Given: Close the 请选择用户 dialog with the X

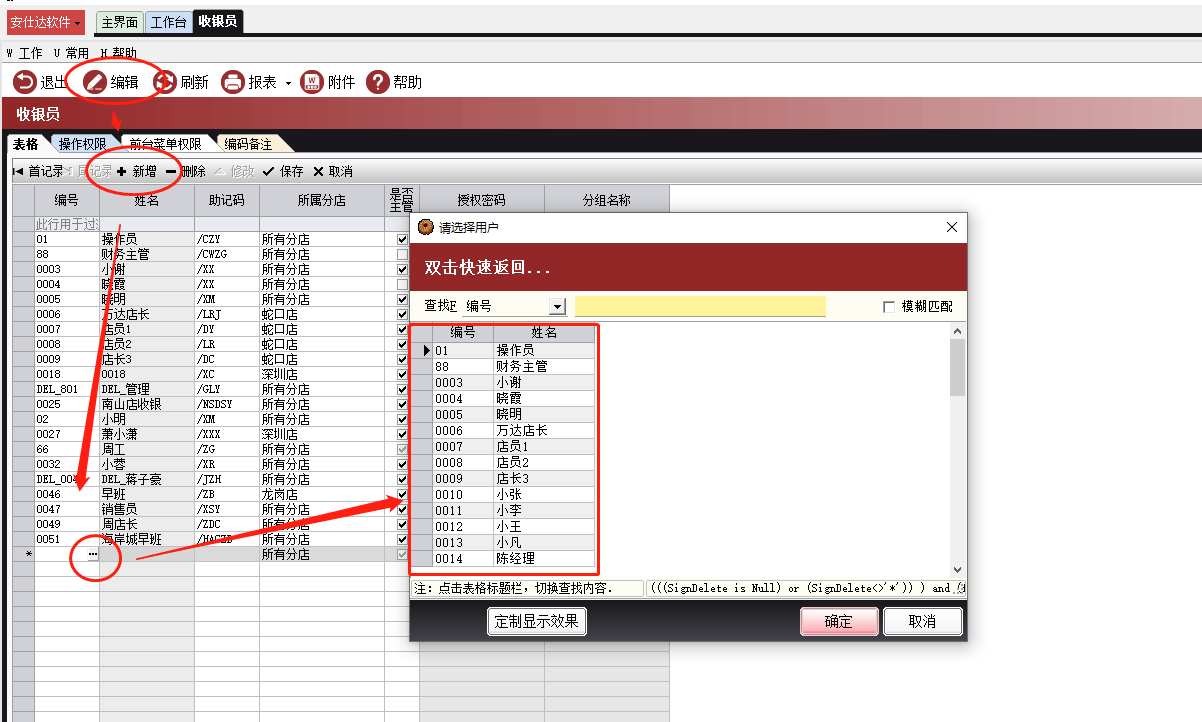Looking at the screenshot, I should pos(952,227).
